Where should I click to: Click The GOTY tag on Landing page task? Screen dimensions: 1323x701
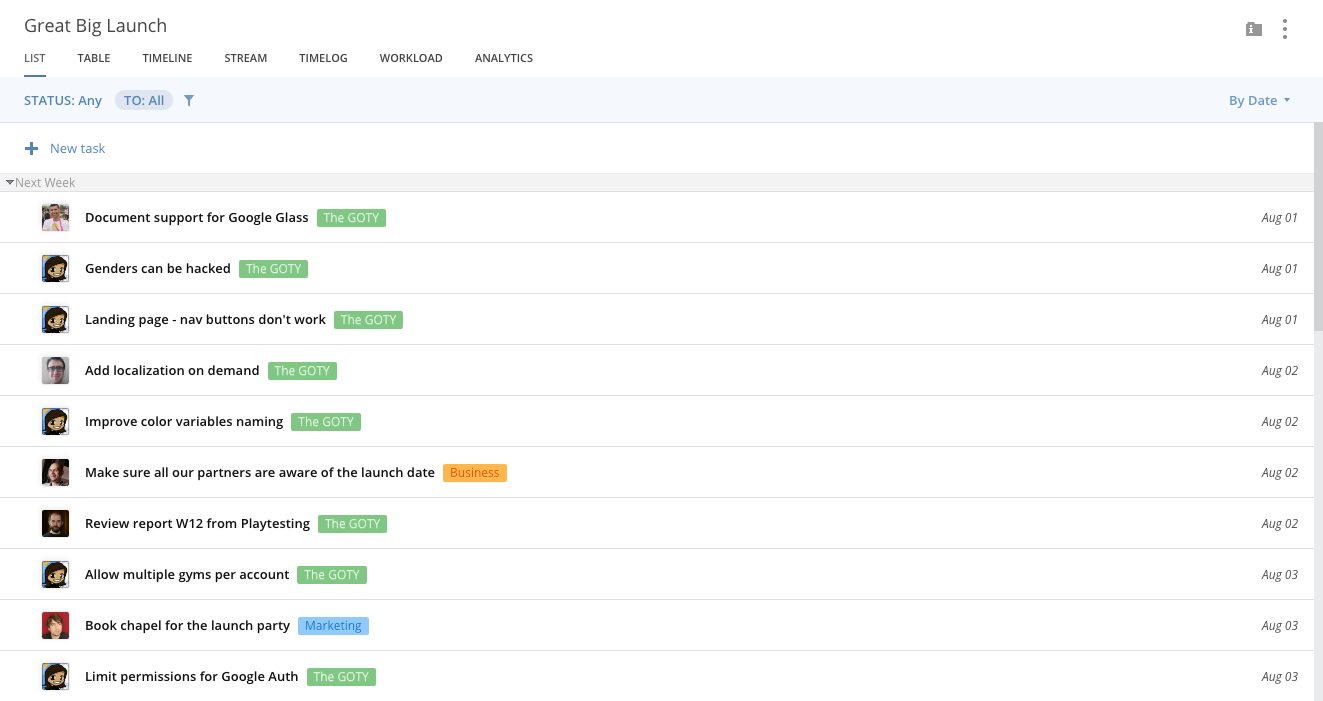pos(369,319)
